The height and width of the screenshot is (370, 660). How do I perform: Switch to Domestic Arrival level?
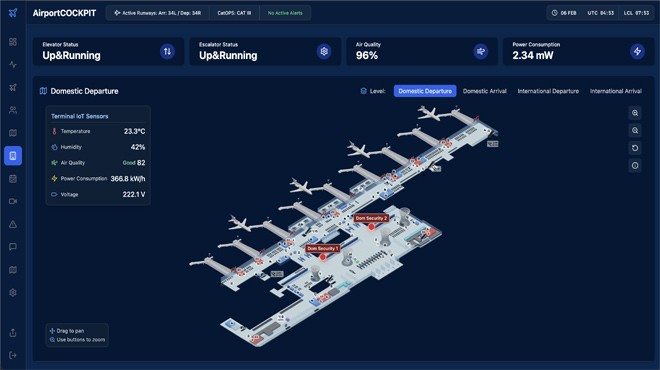(484, 91)
